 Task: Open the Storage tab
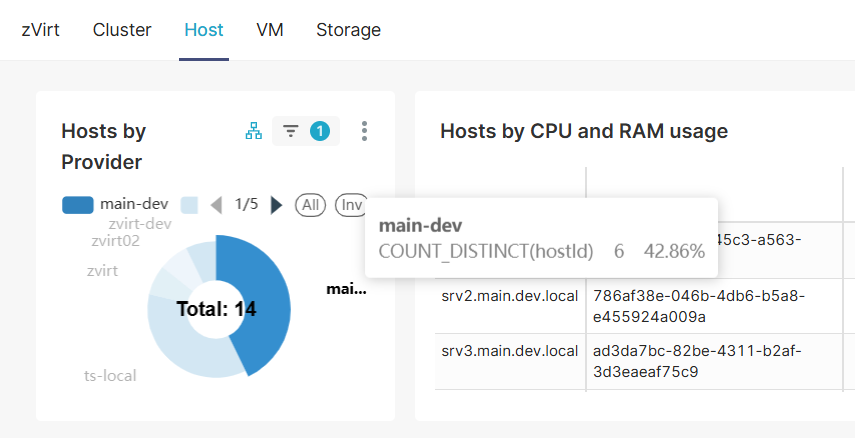tap(348, 29)
